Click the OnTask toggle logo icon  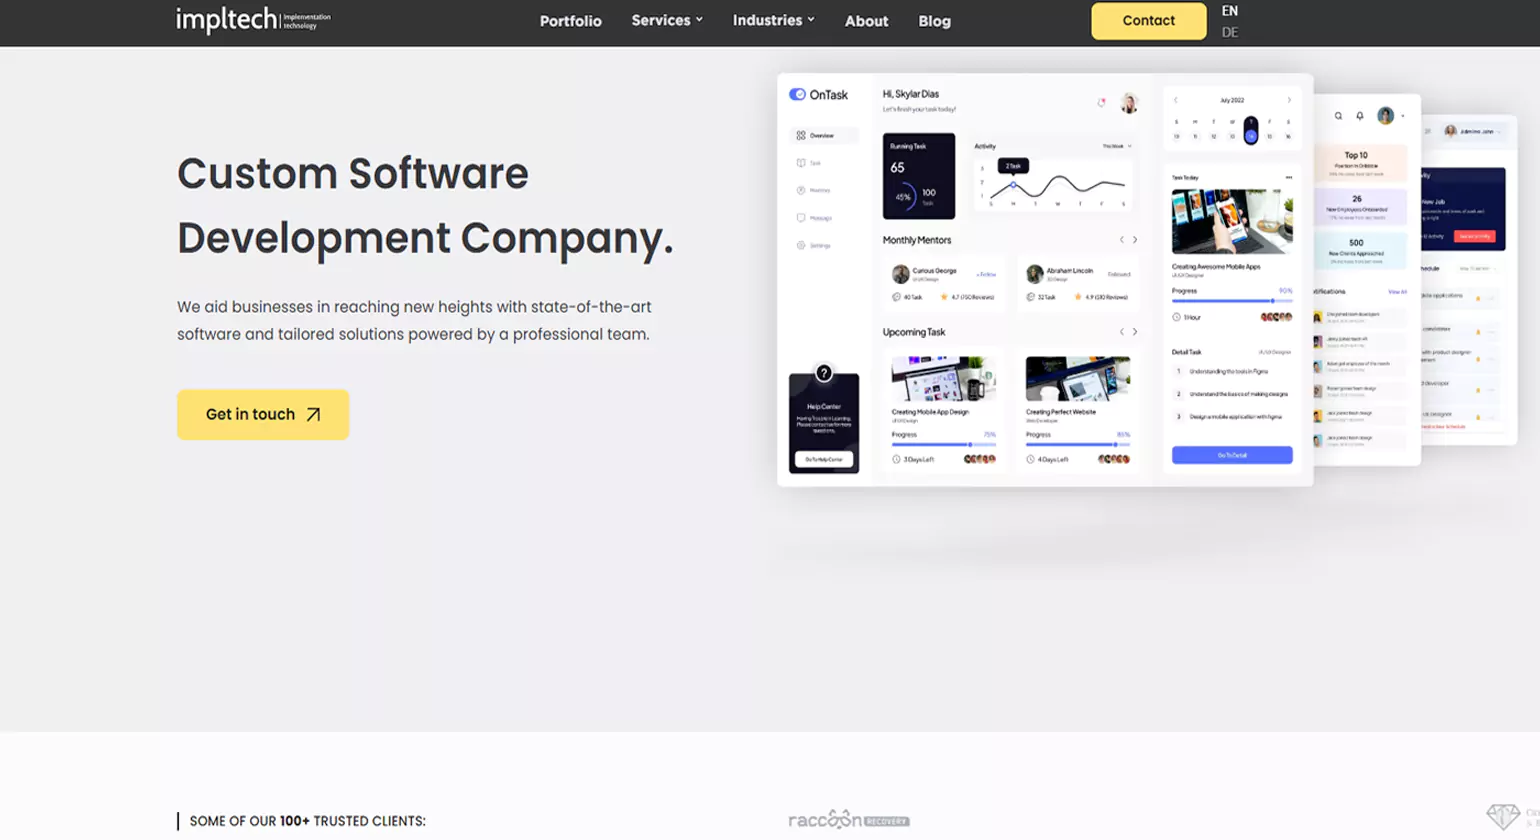[x=797, y=95]
